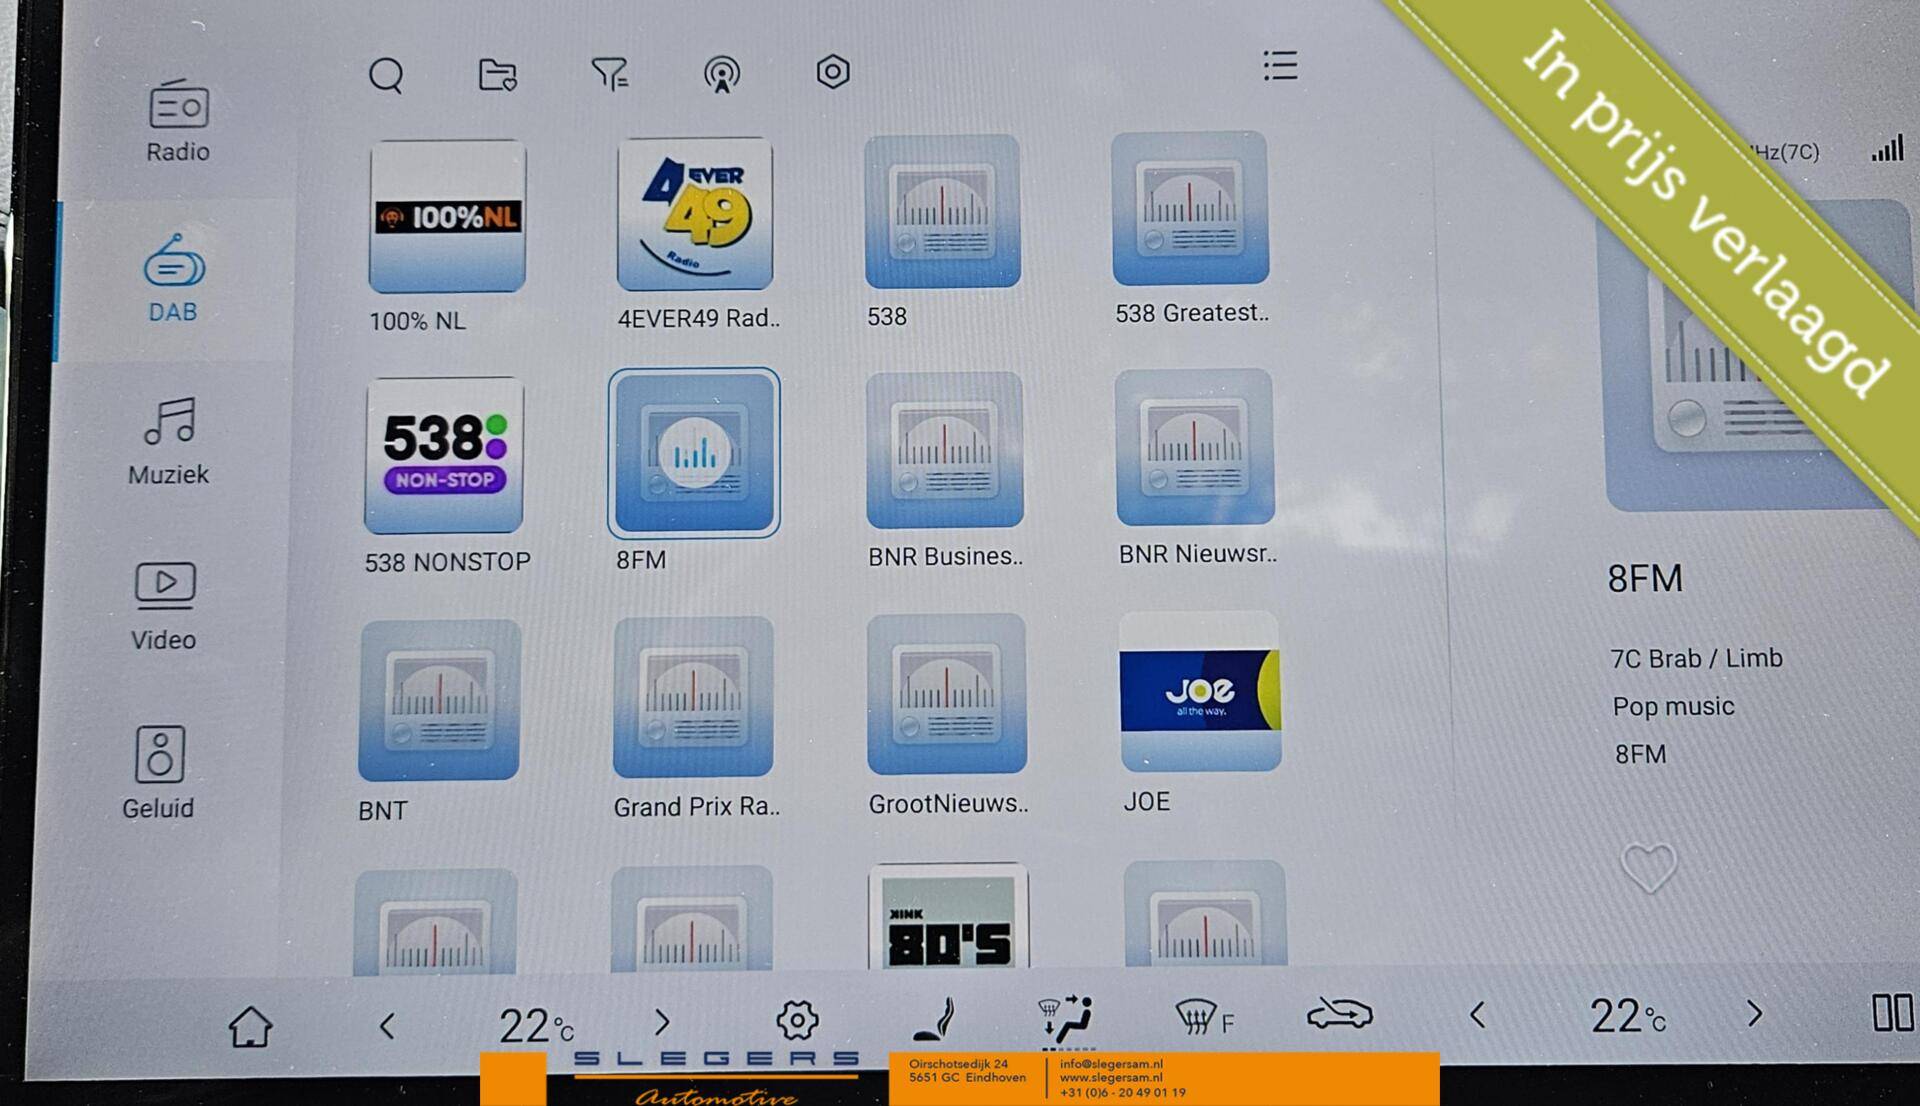The image size is (1920, 1106).
Task: Select the 538 NONSTOP station
Action: [445, 456]
